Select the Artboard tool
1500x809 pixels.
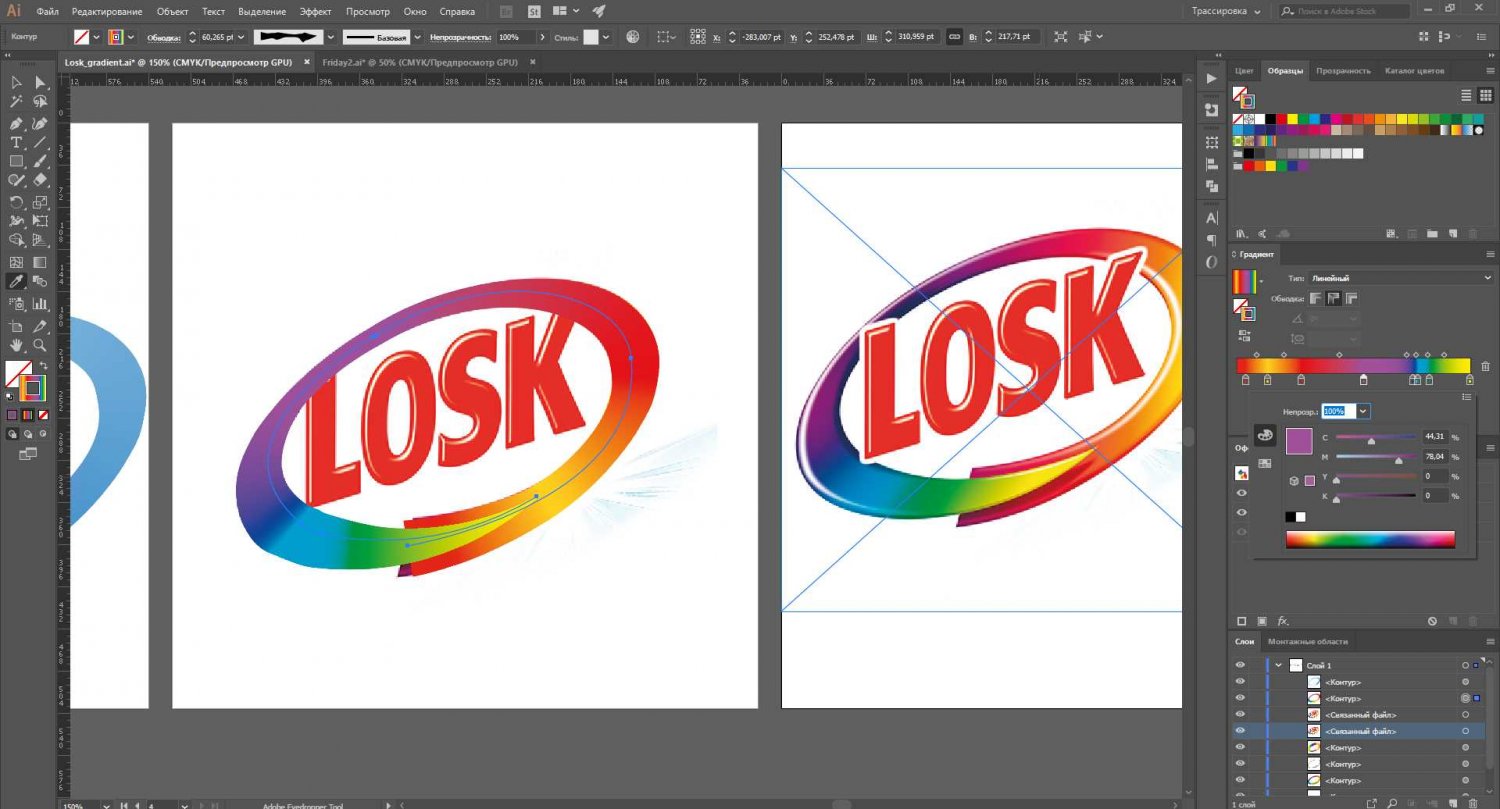tap(17, 326)
